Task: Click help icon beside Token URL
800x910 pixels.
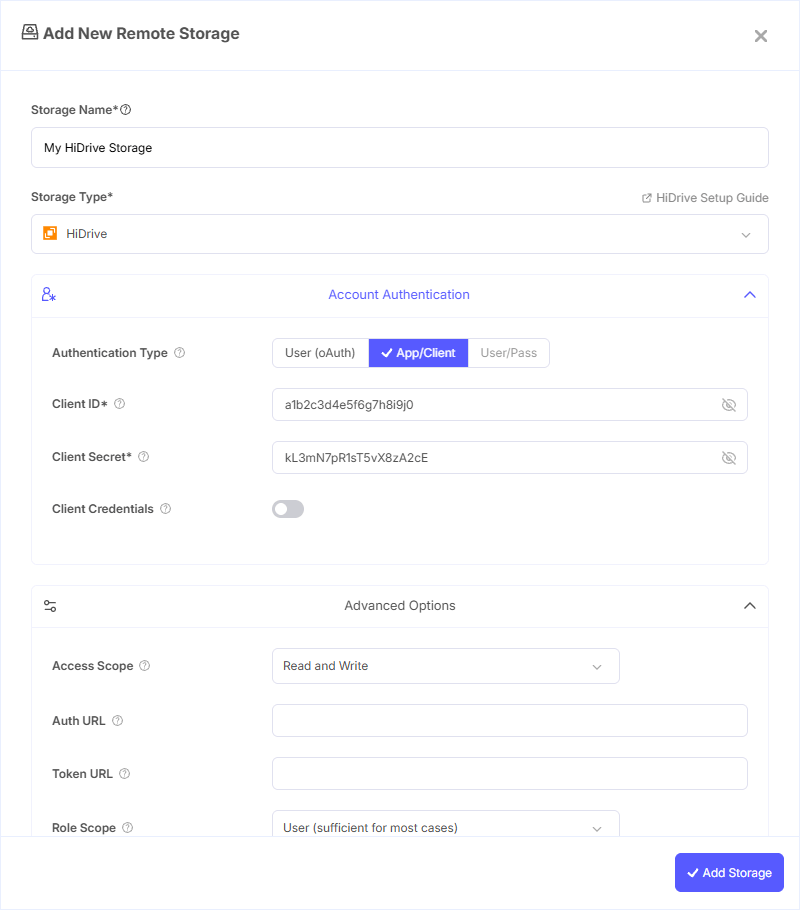Action: click(125, 774)
